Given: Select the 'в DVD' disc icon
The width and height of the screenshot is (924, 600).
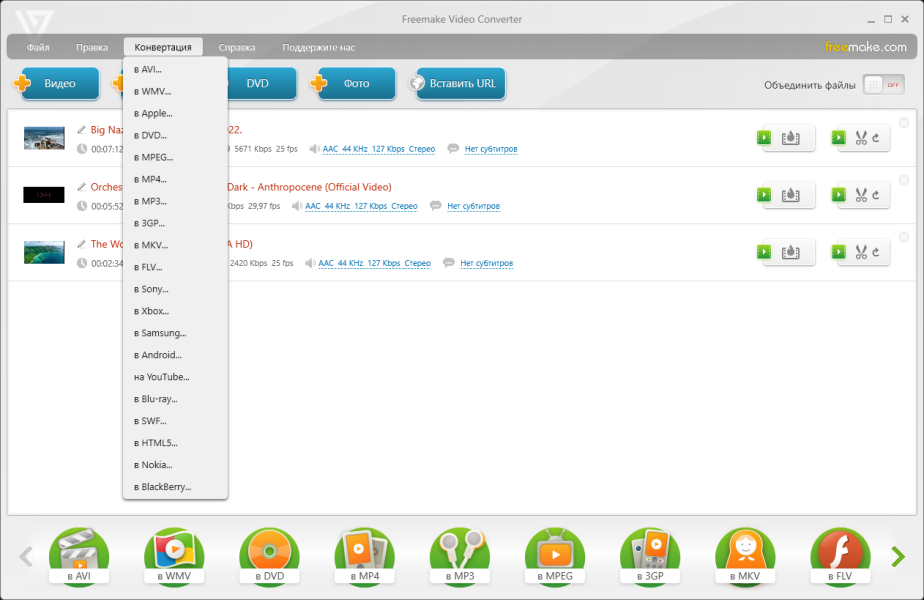Looking at the screenshot, I should [269, 556].
